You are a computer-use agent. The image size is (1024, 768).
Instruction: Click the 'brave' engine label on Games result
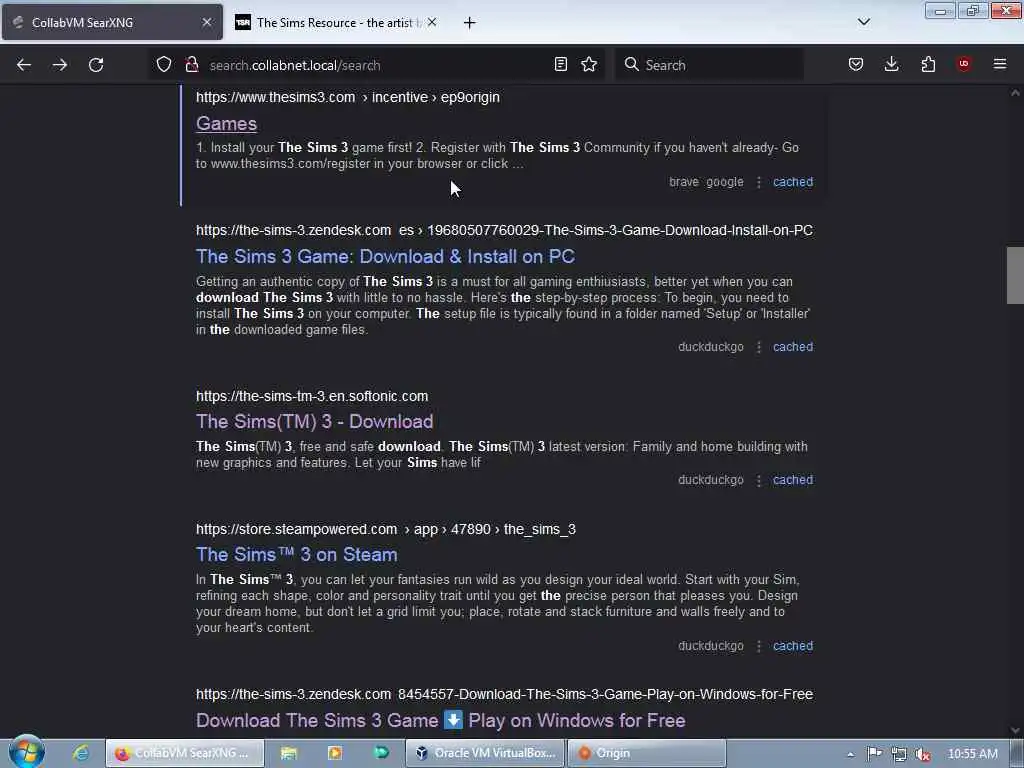(684, 182)
